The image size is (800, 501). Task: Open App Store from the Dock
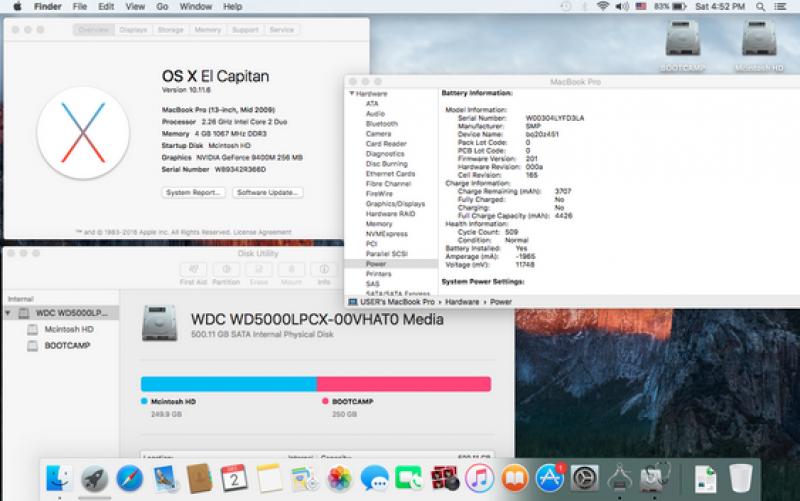(549, 479)
